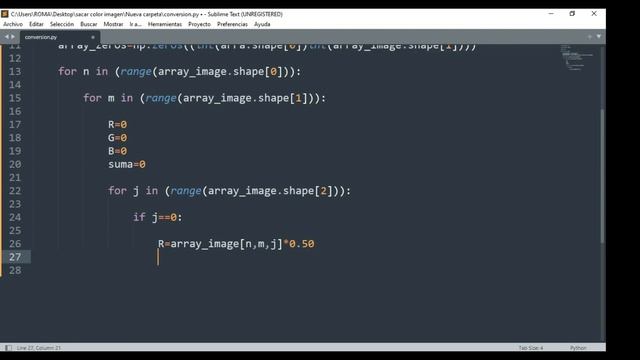Toggle the side bar icon in status bar

click(8, 348)
